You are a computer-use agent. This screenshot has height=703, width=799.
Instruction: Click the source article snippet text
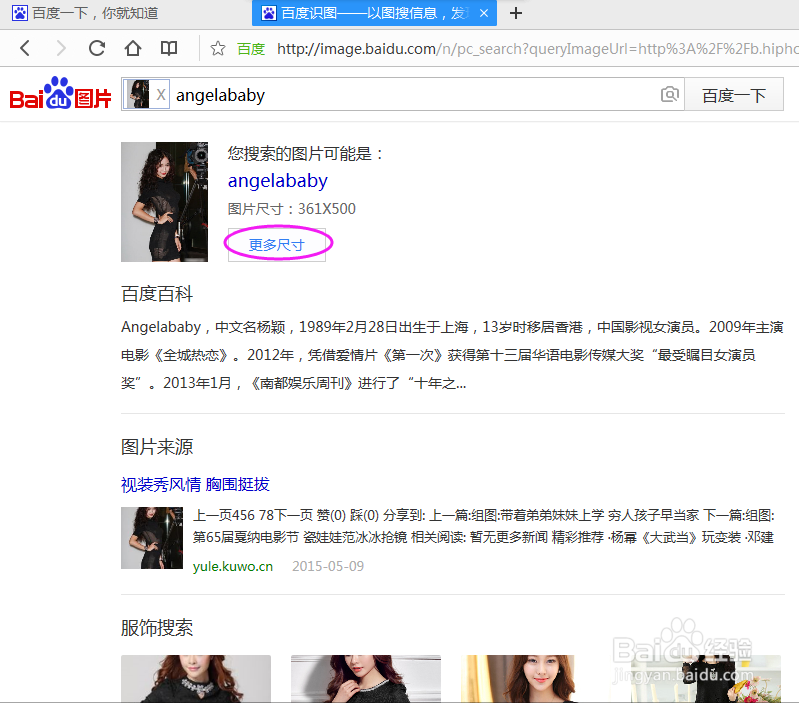click(x=484, y=526)
